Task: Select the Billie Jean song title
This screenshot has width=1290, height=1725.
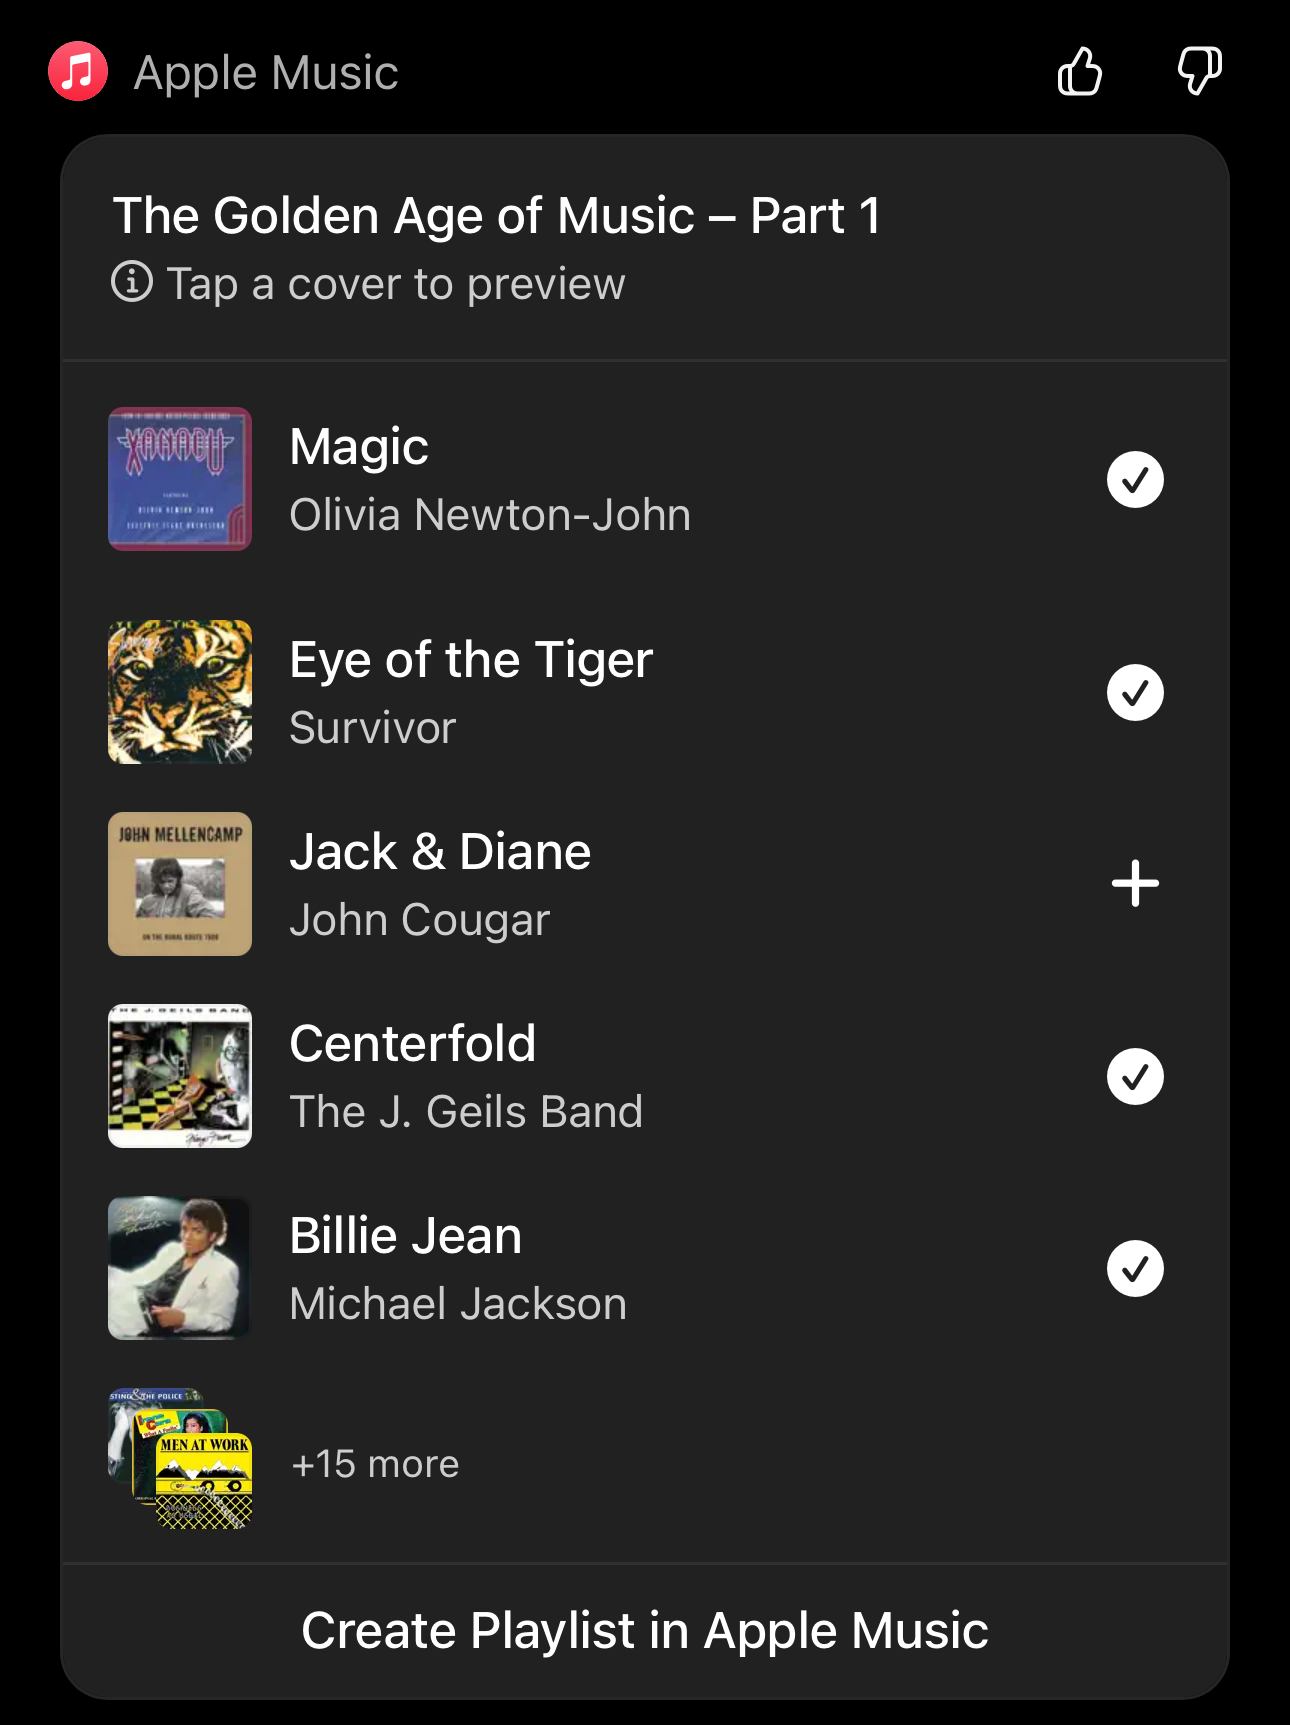Action: pos(406,1236)
